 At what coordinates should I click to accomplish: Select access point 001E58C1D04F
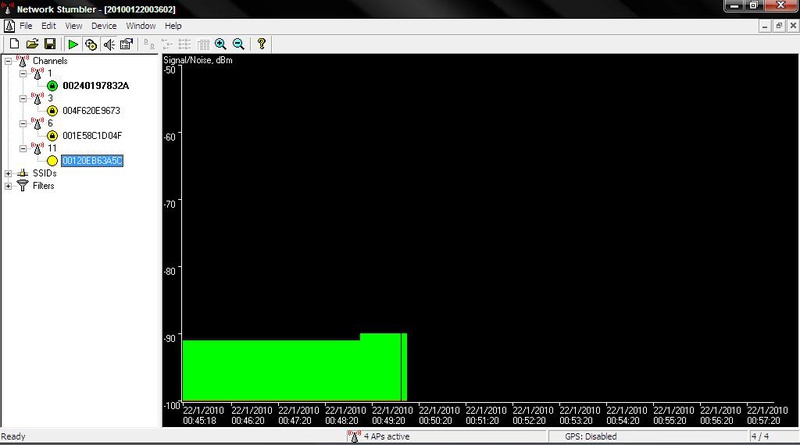point(92,136)
